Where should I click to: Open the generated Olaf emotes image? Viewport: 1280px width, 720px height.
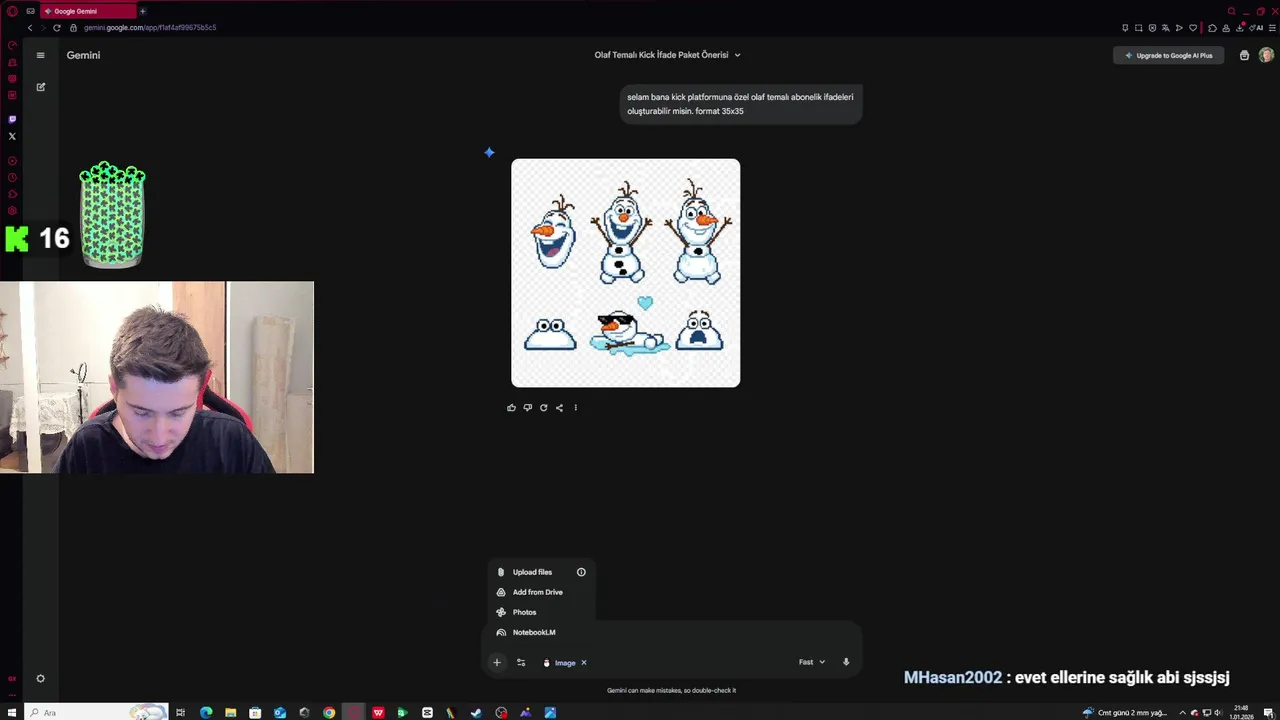626,273
